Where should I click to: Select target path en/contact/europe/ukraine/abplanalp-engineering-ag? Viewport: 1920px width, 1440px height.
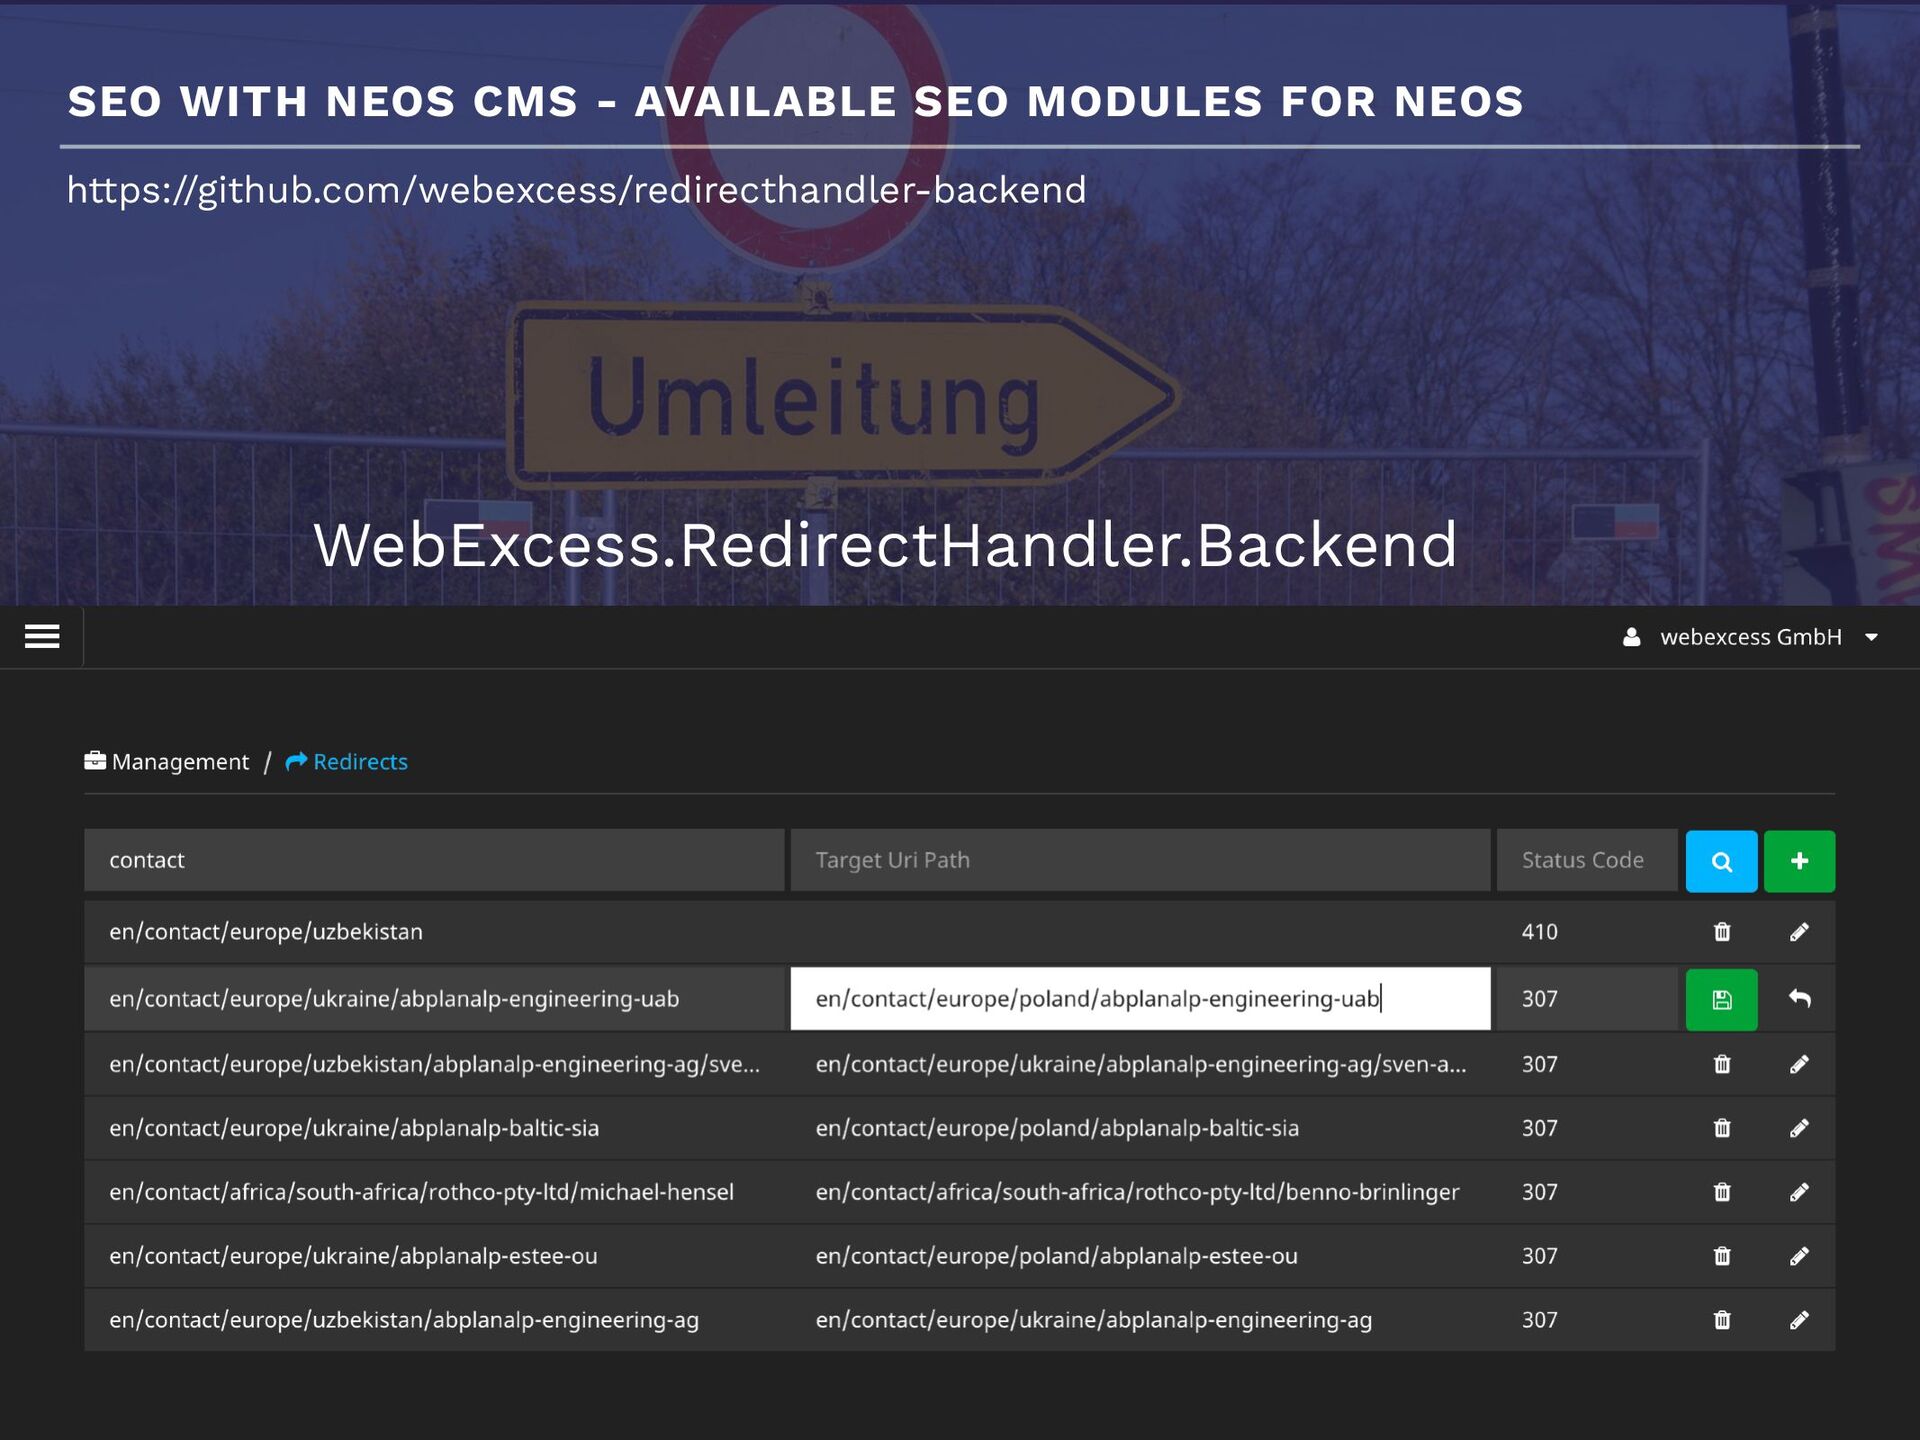[1093, 1320]
